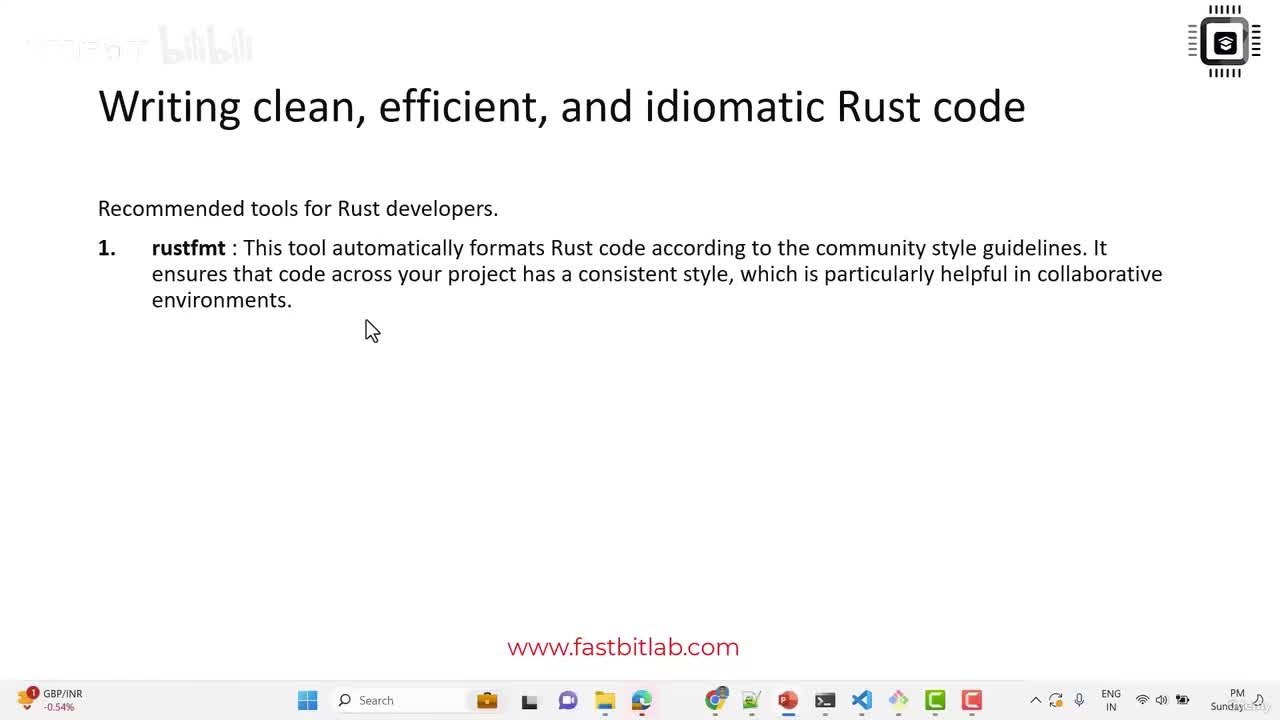Open the terminal window from taskbar
The width and height of the screenshot is (1280, 720).
pos(825,700)
